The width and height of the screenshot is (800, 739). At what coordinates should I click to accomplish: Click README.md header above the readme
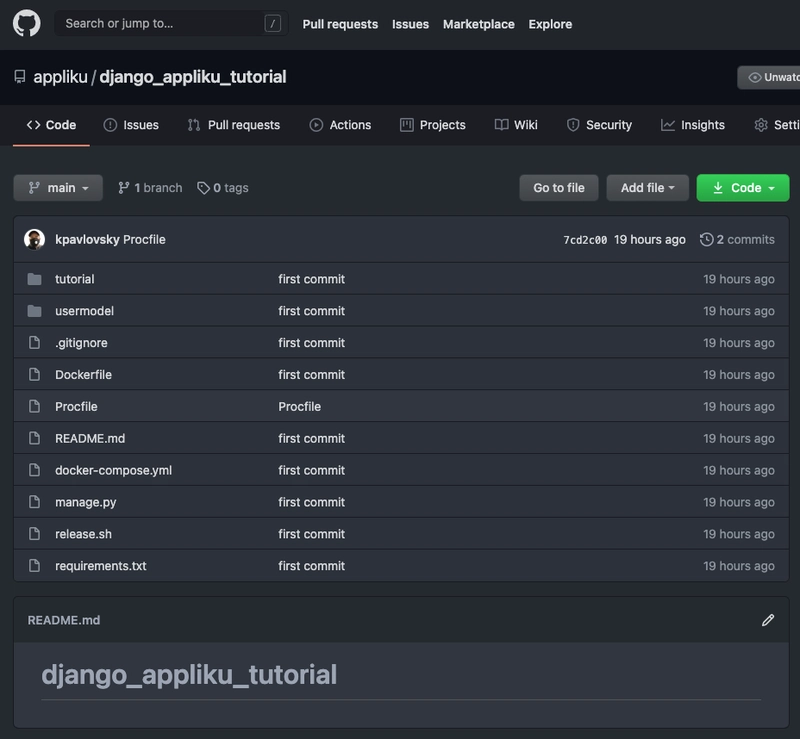(64, 620)
